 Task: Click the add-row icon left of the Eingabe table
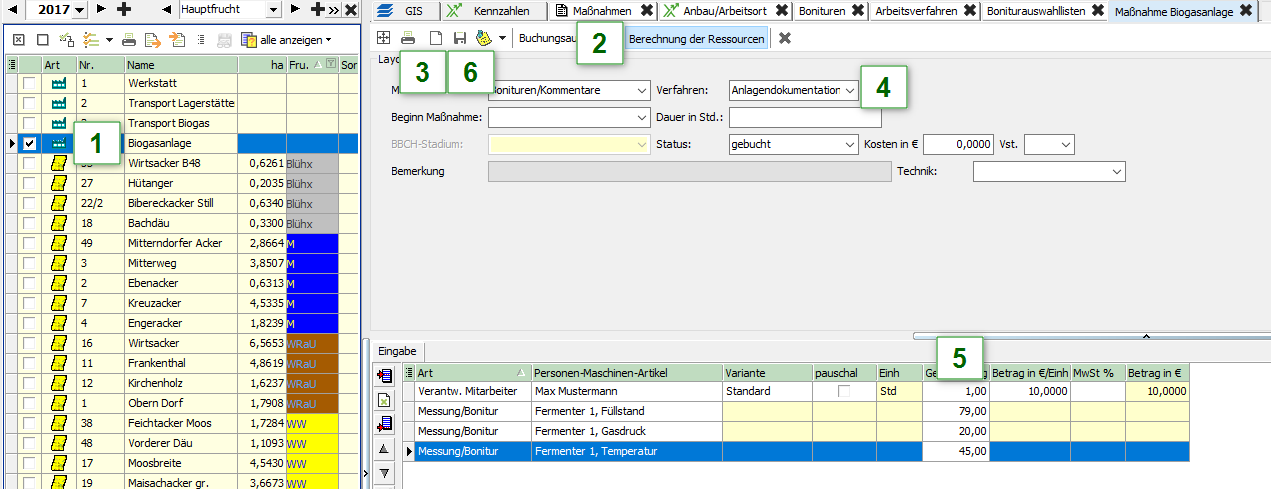click(385, 375)
